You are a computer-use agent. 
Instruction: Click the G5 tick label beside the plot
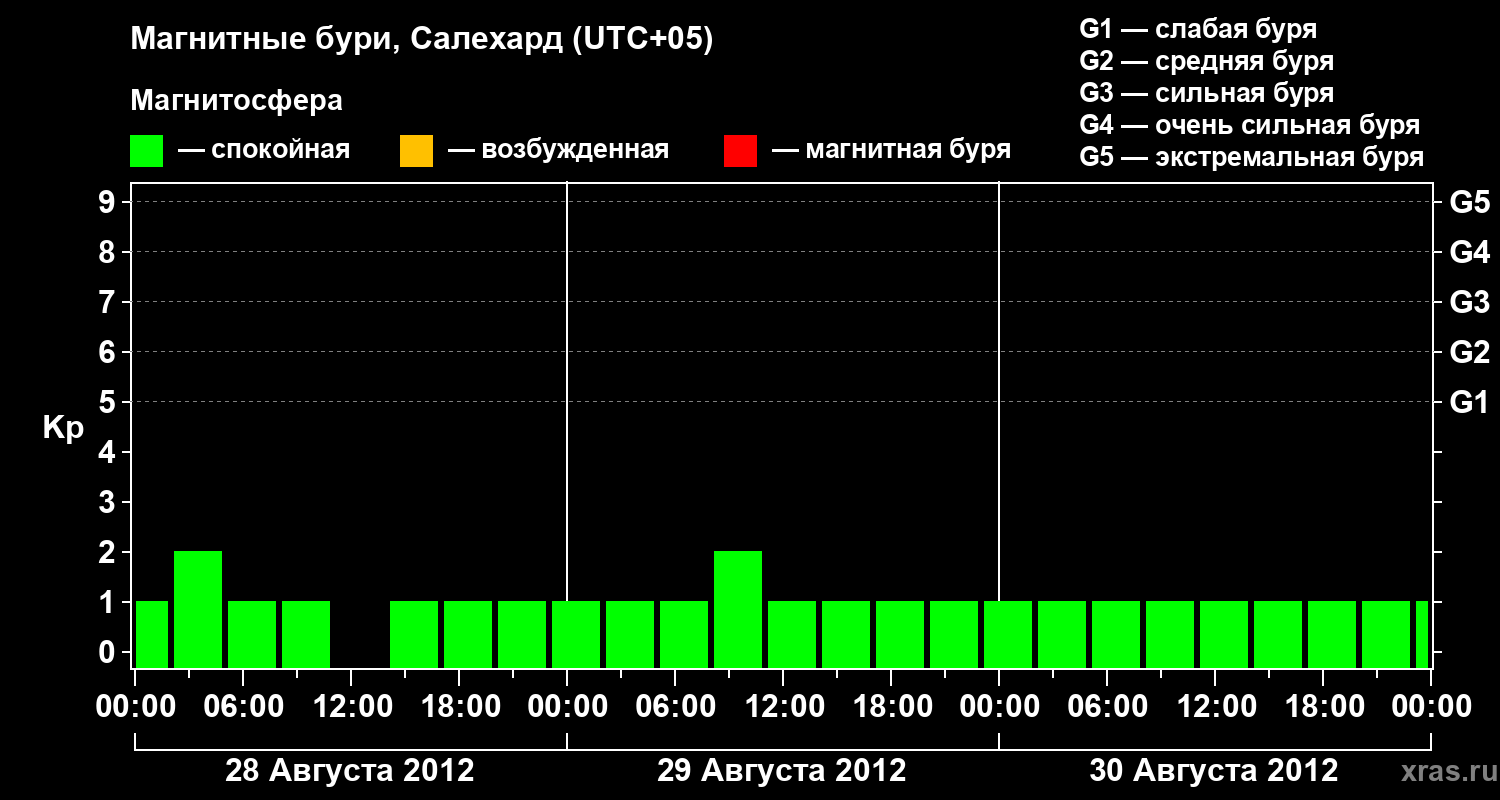coord(1470,202)
